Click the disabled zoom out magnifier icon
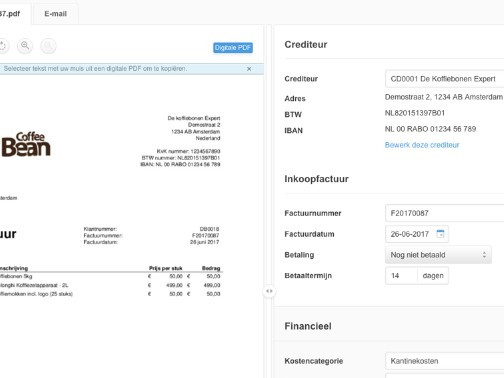Image resolution: width=504 pixels, height=378 pixels. pyautogui.click(x=48, y=46)
